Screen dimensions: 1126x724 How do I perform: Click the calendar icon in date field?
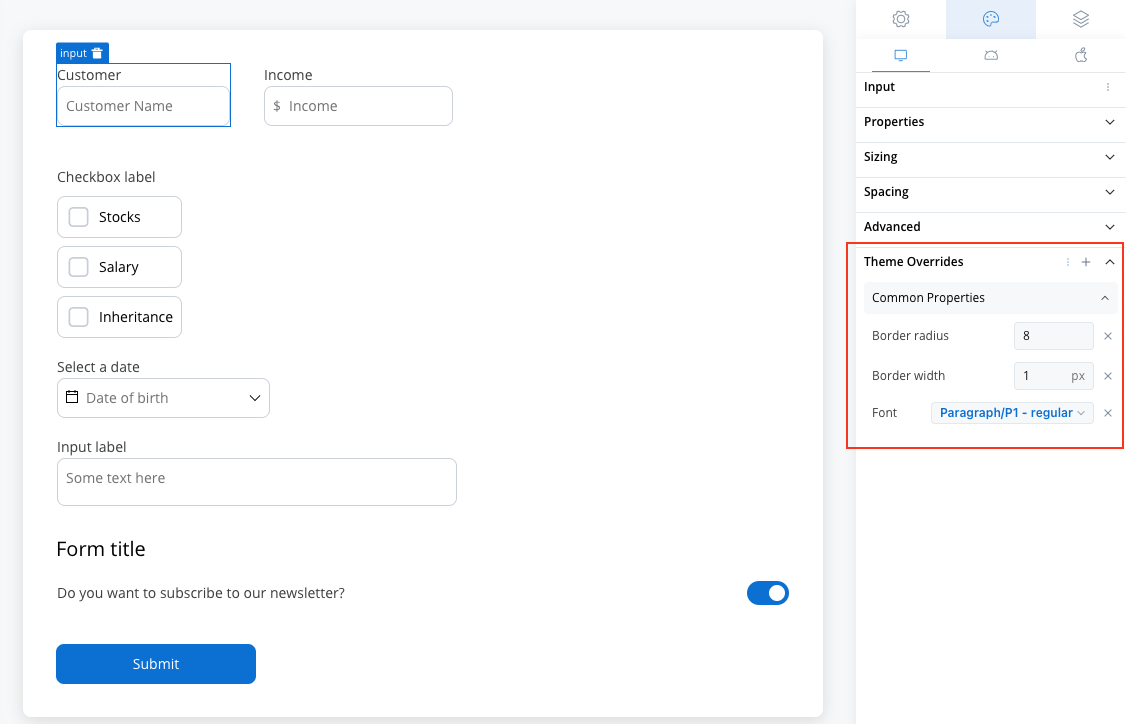pyautogui.click(x=72, y=397)
